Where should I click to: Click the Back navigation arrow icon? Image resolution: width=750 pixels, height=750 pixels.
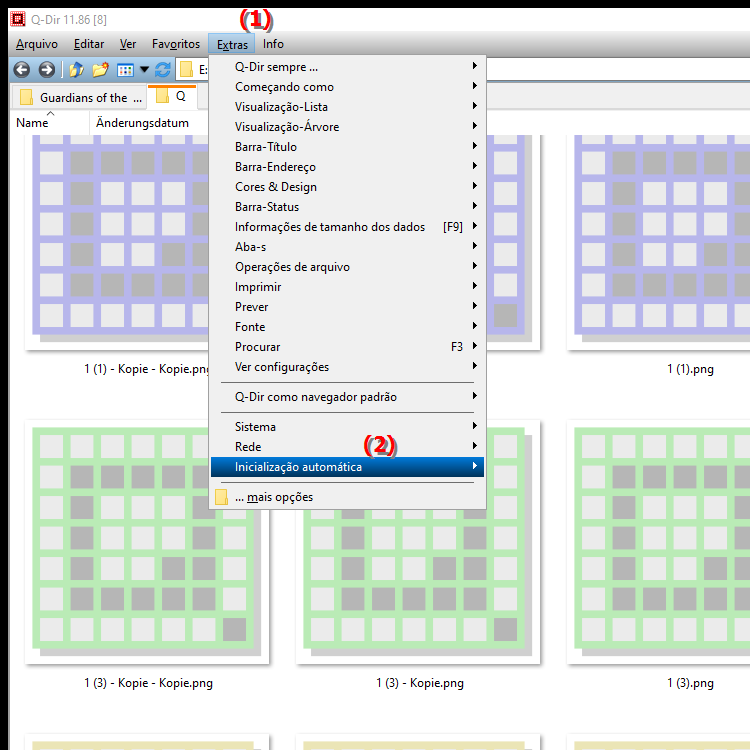[22, 70]
